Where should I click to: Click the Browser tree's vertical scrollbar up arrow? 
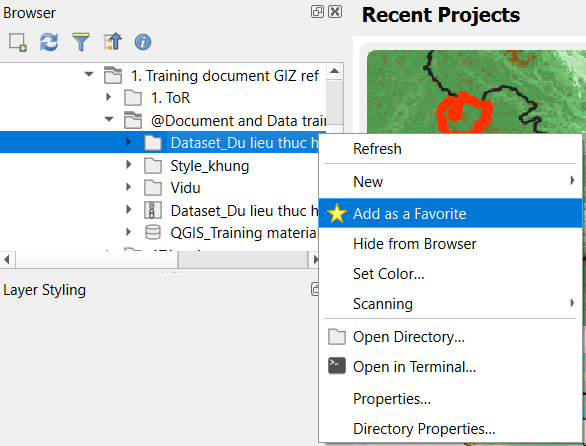click(334, 71)
